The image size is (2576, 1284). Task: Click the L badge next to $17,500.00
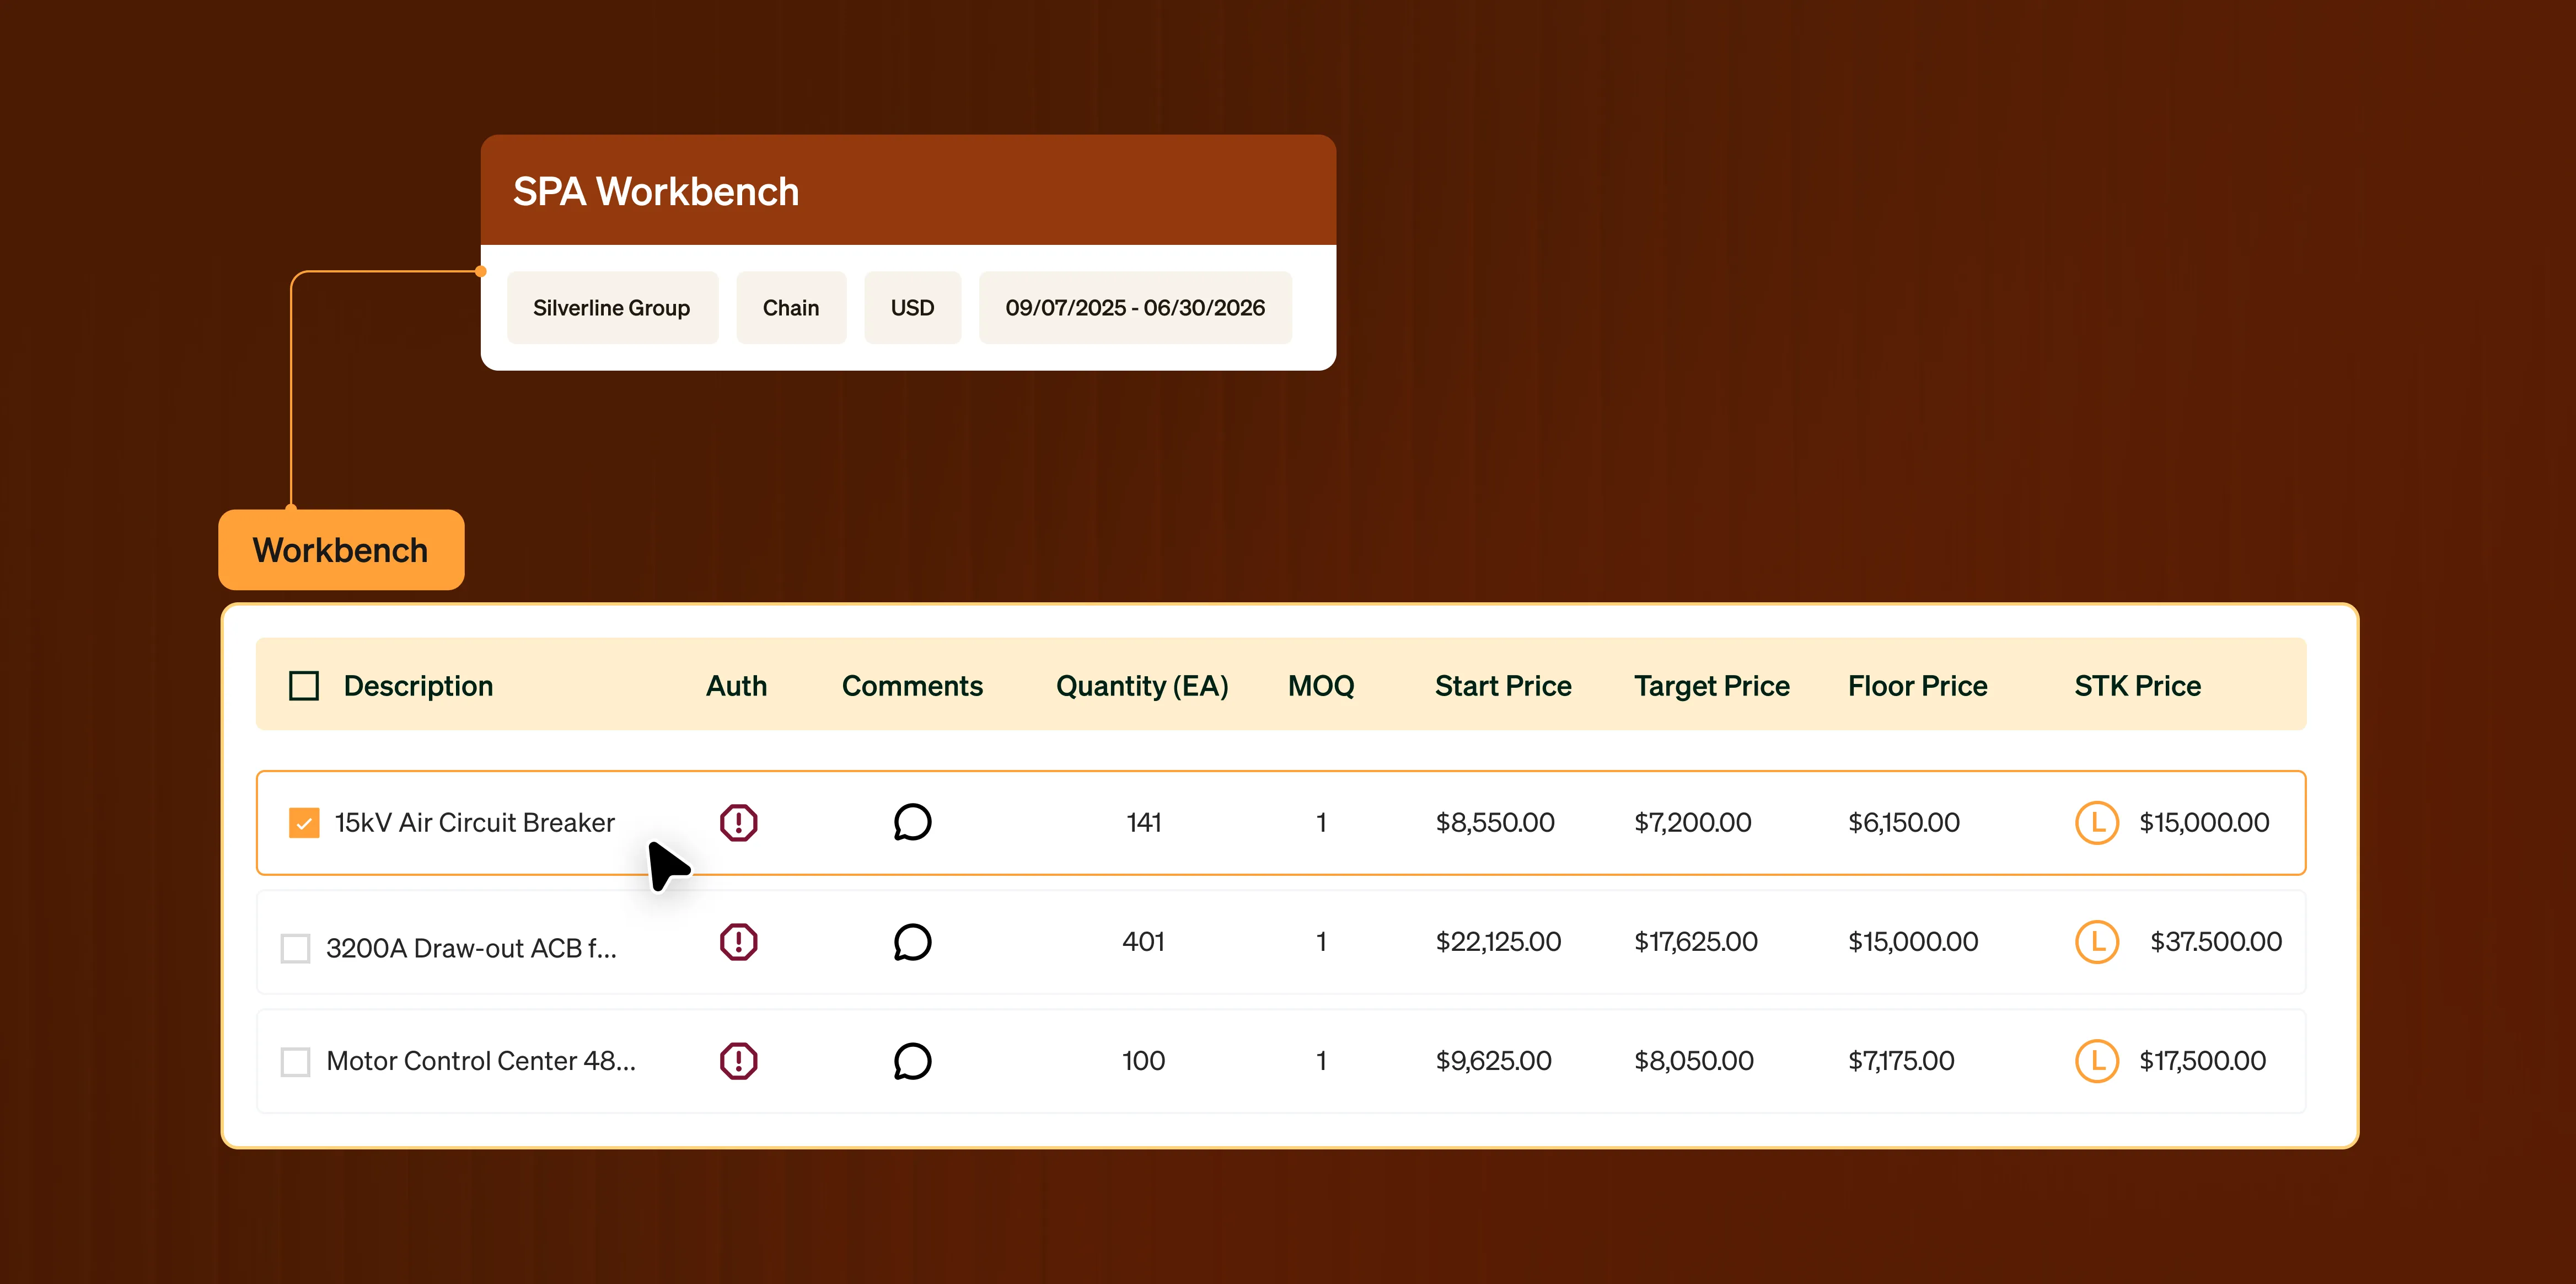coord(2096,1060)
